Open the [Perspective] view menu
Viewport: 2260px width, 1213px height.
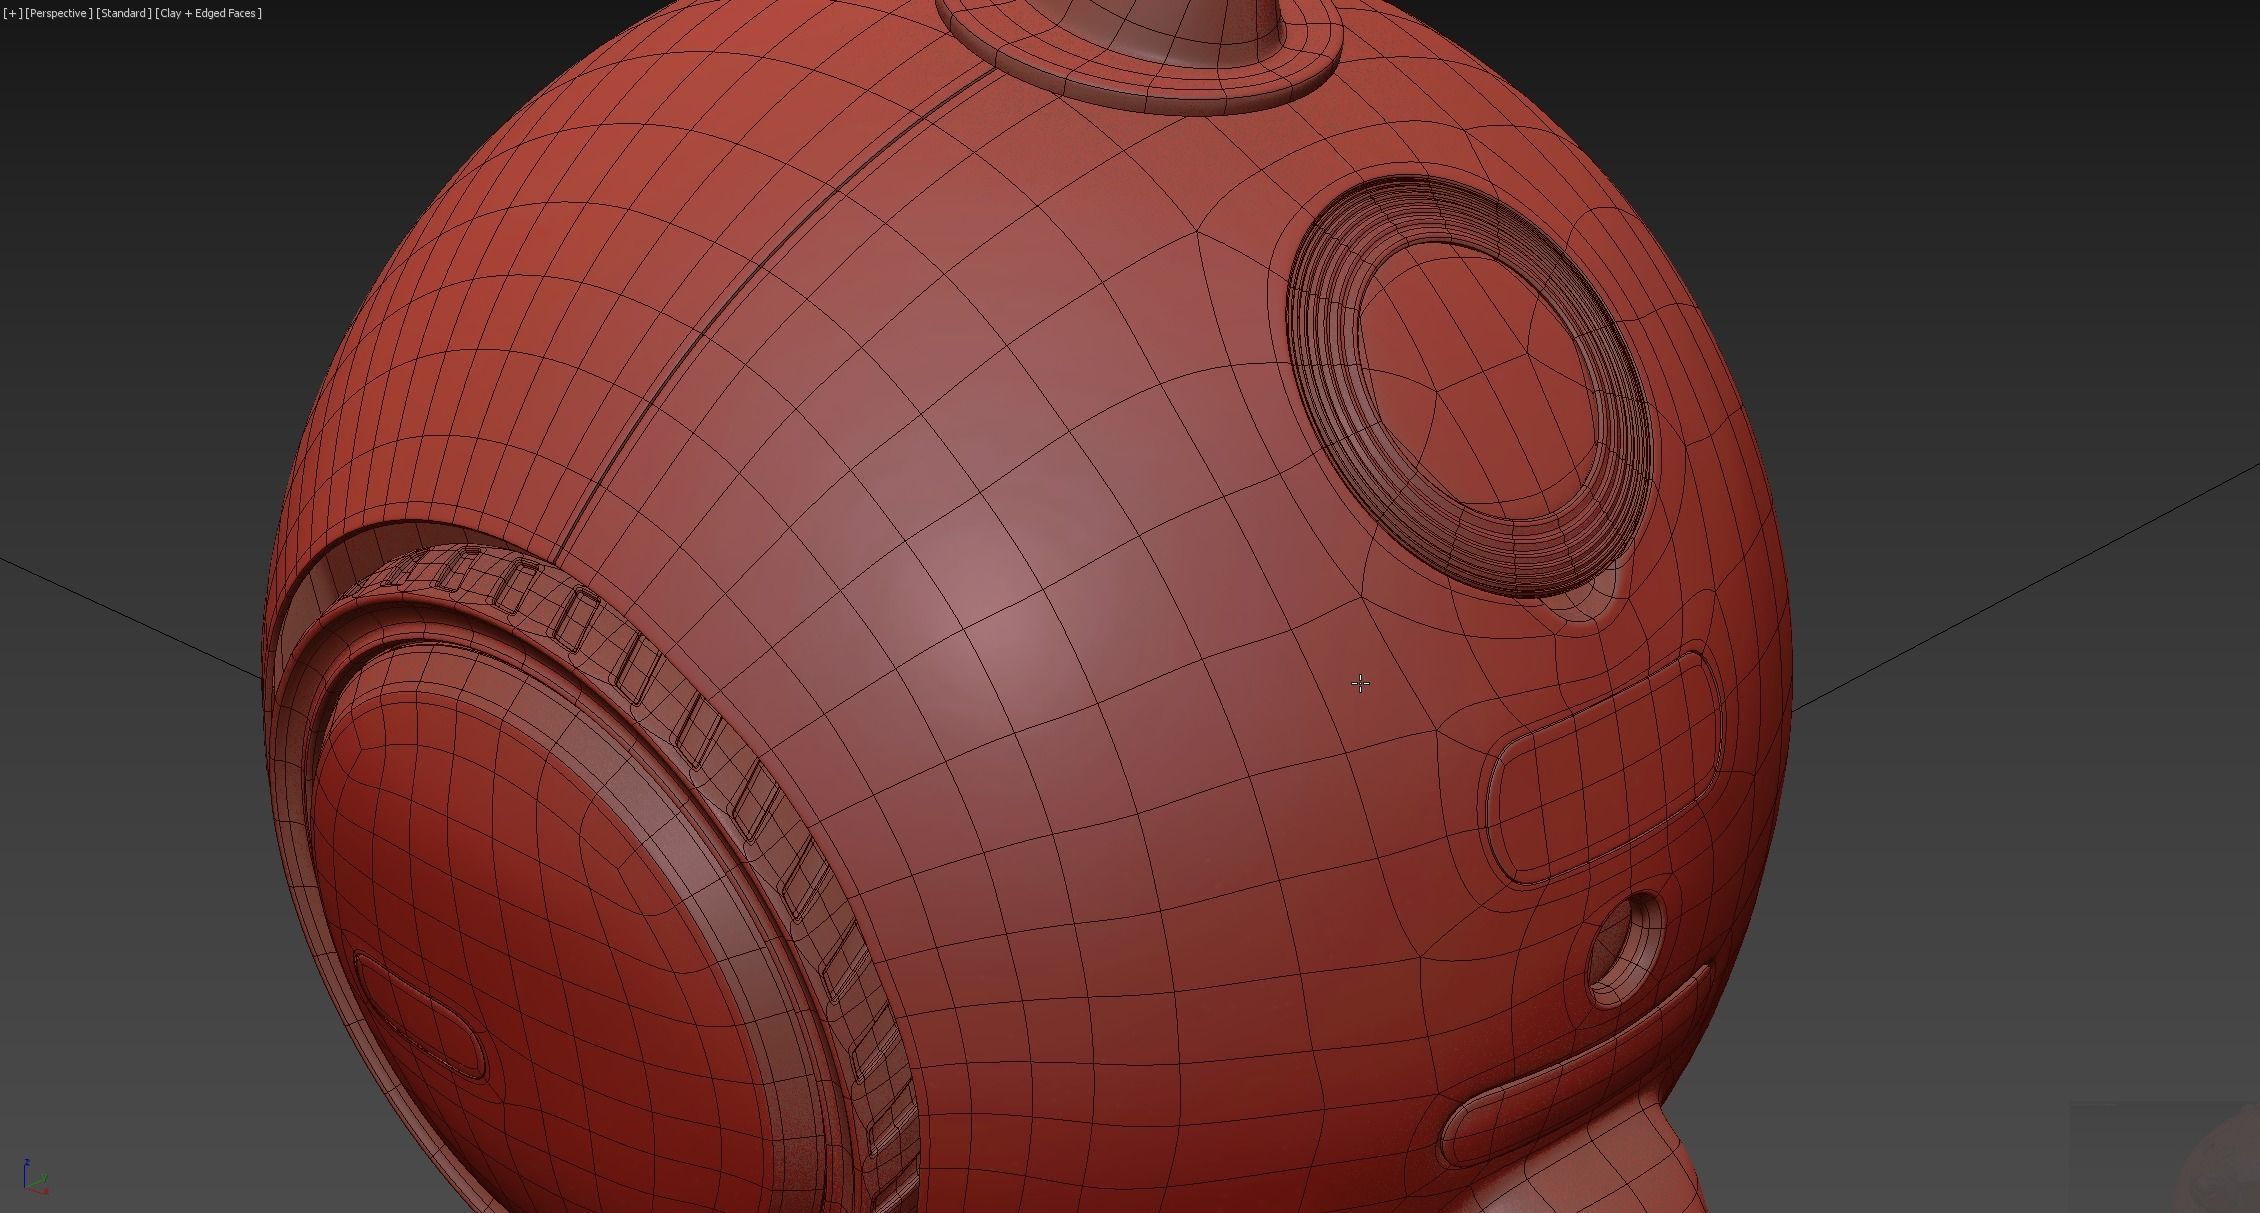point(59,13)
